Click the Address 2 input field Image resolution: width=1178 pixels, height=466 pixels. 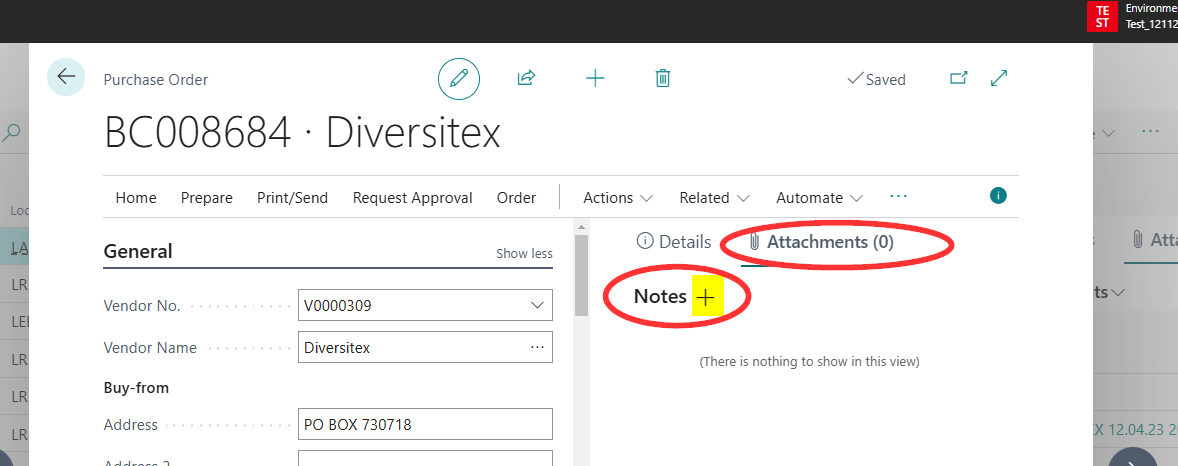(x=425, y=458)
